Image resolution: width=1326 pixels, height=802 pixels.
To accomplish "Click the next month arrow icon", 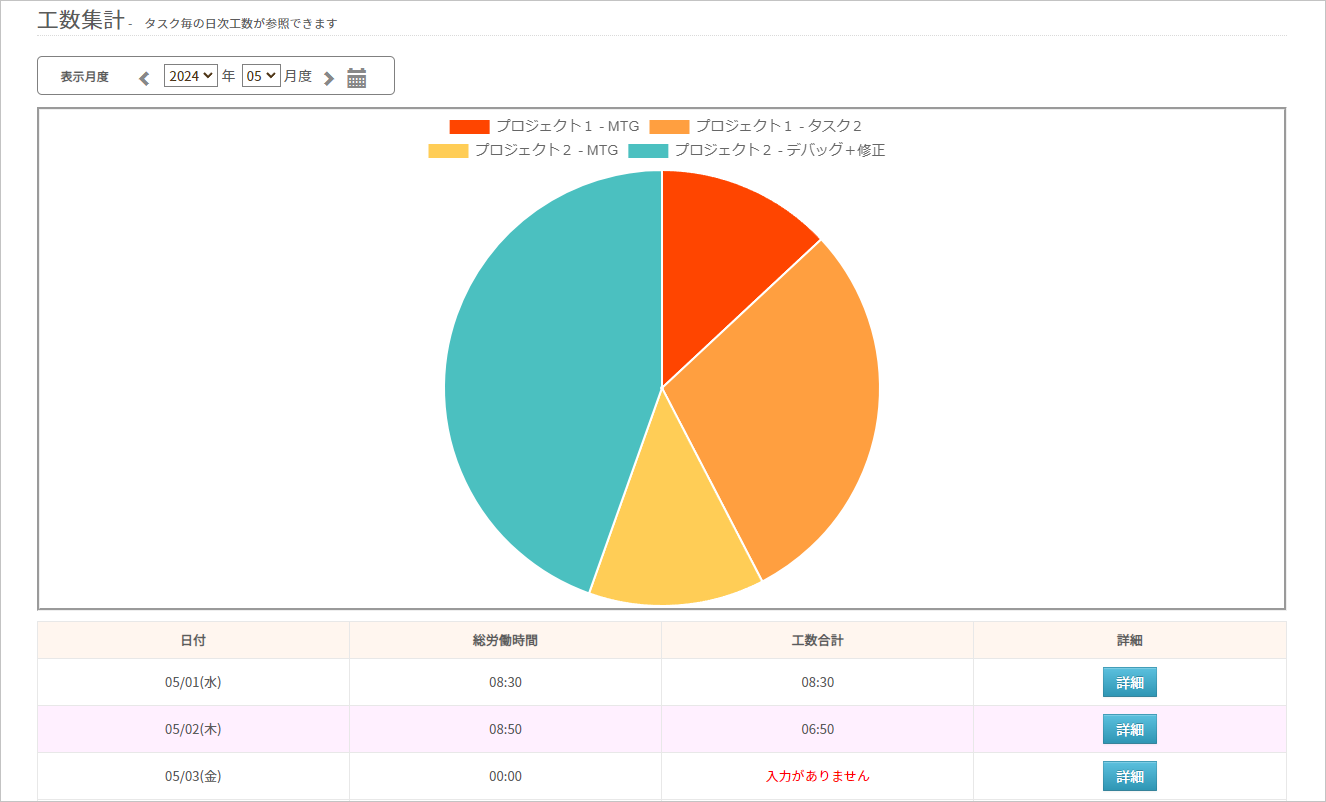I will click(x=329, y=78).
